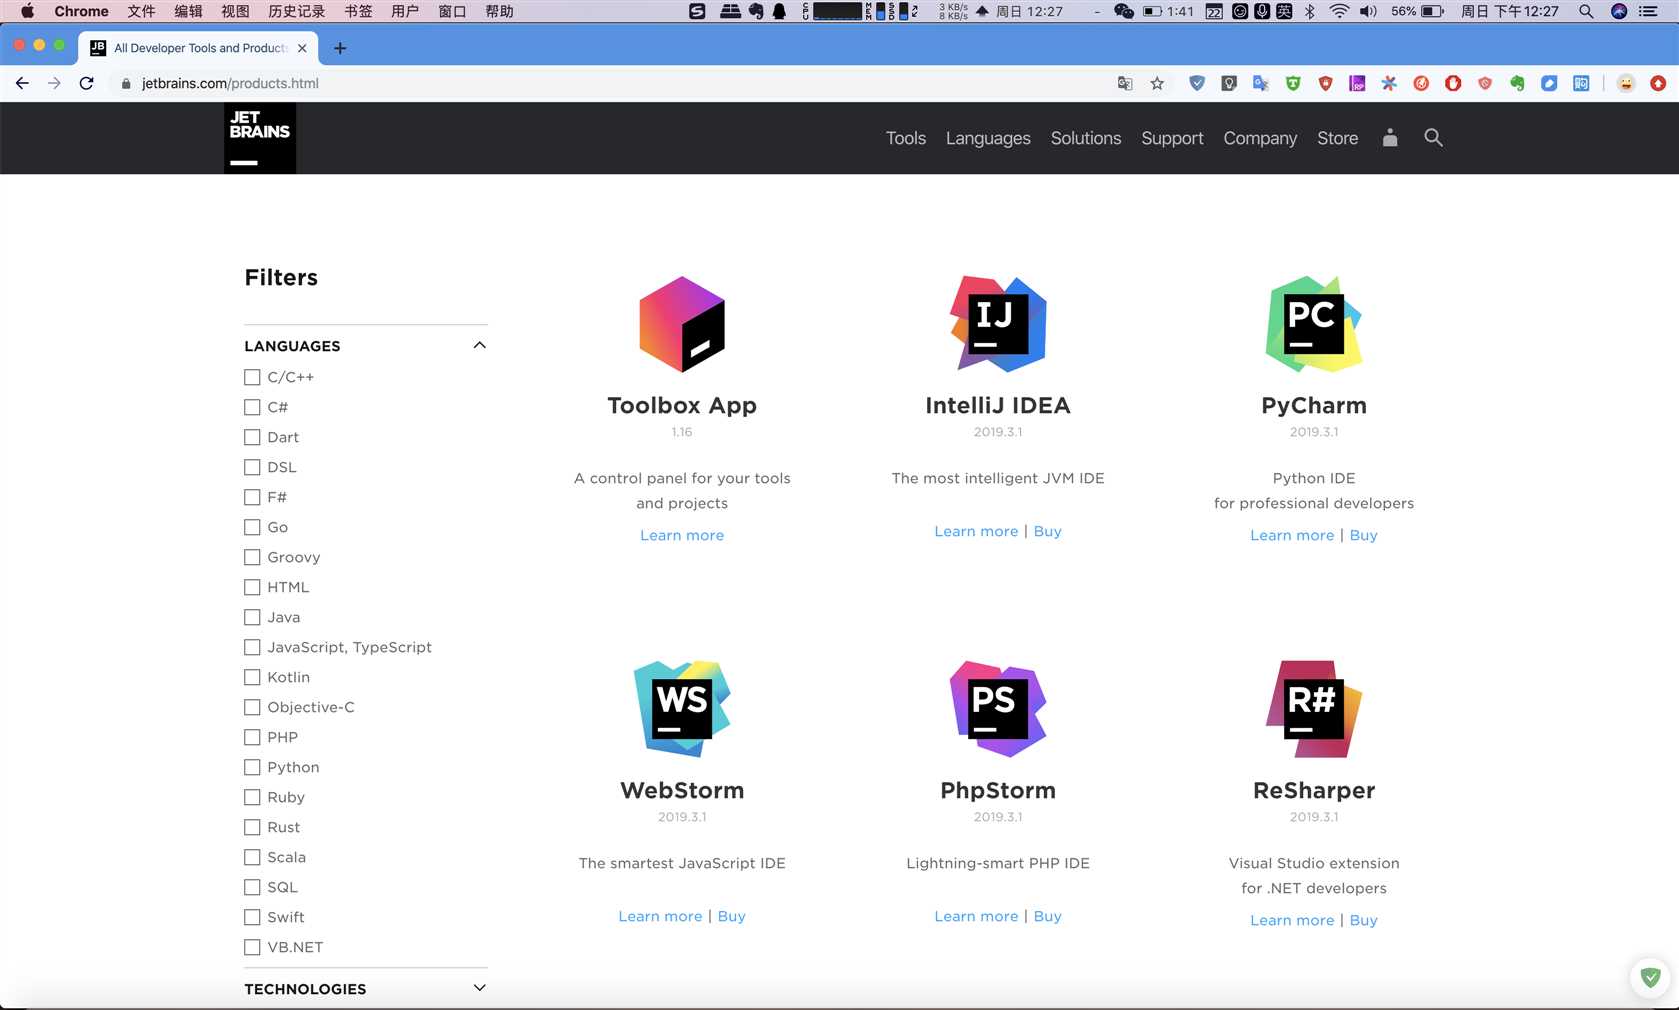Click Buy under PhpStorm
This screenshot has width=1679, height=1010.
[x=1047, y=916]
